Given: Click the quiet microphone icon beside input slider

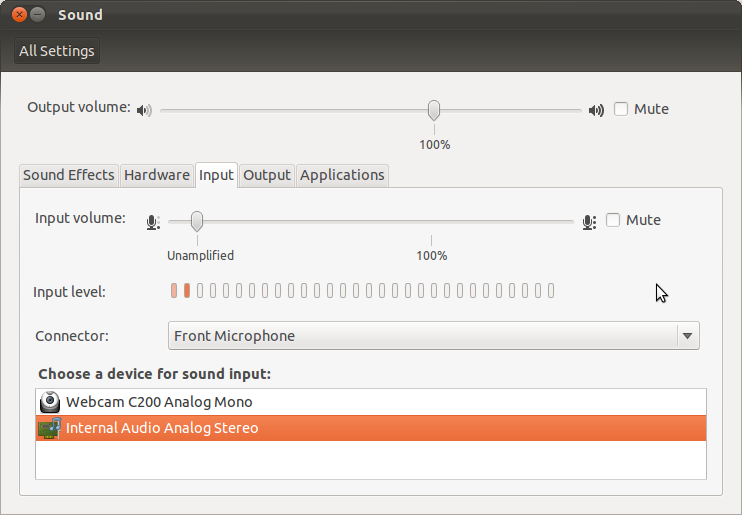Looking at the screenshot, I should [x=152, y=221].
